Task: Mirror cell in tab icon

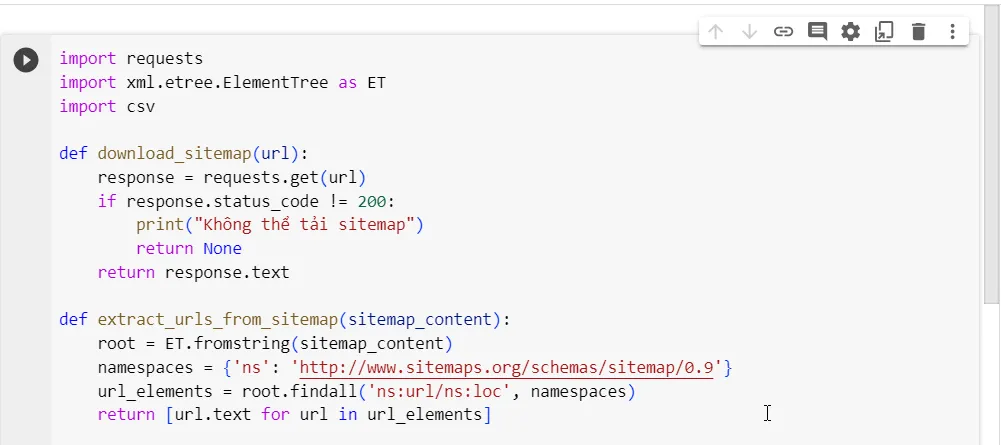Action: click(884, 32)
